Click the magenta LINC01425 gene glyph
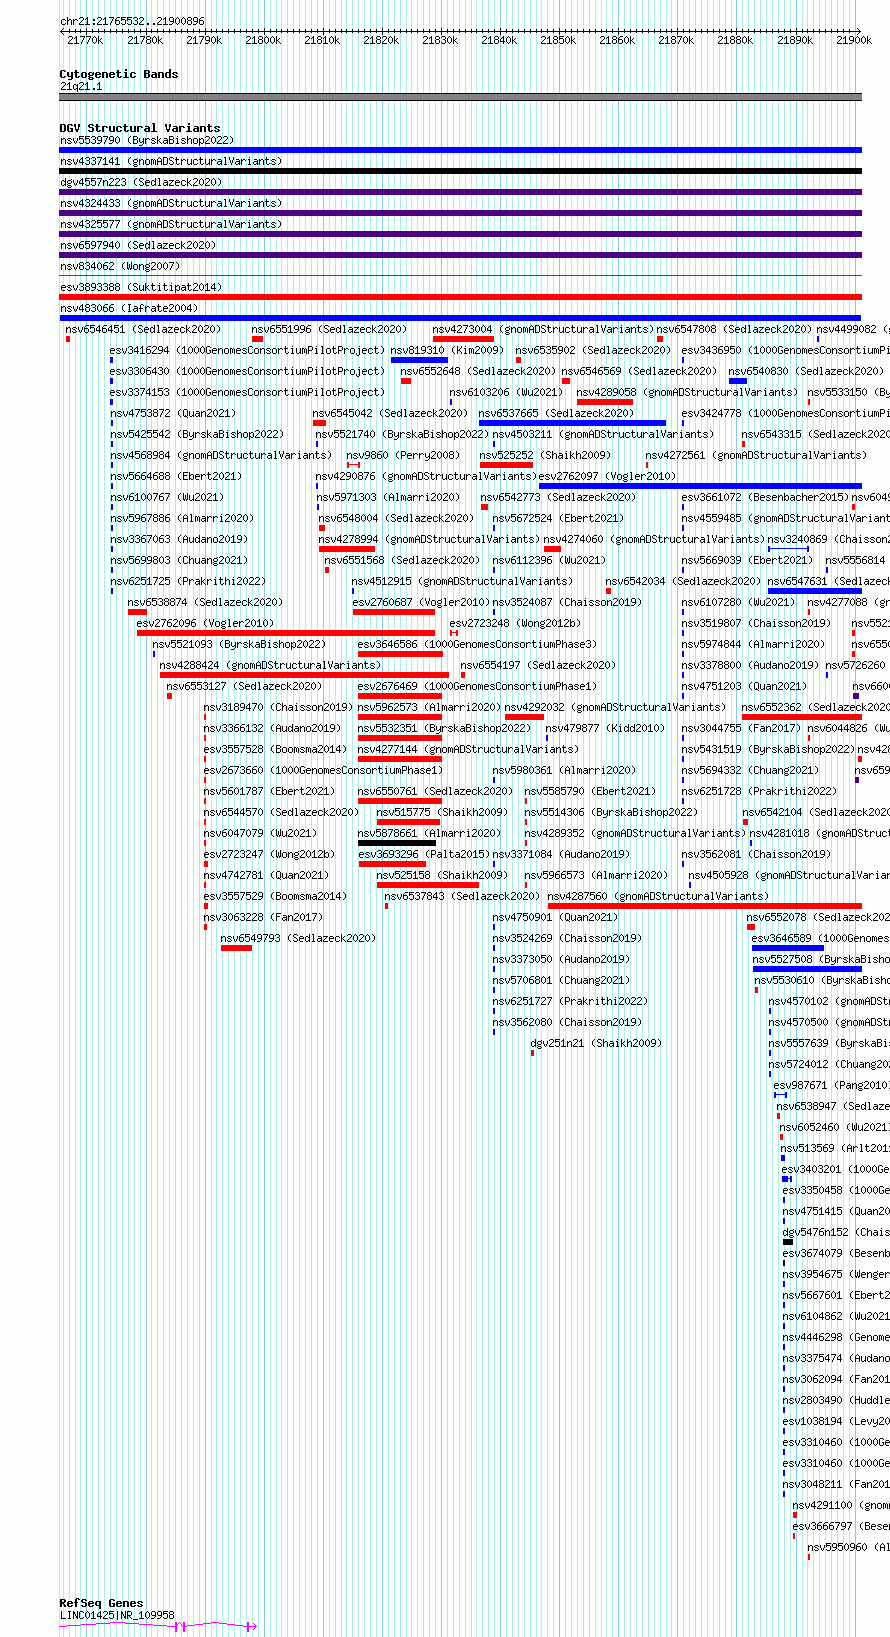The height and width of the screenshot is (1637, 890). [x=158, y=1627]
